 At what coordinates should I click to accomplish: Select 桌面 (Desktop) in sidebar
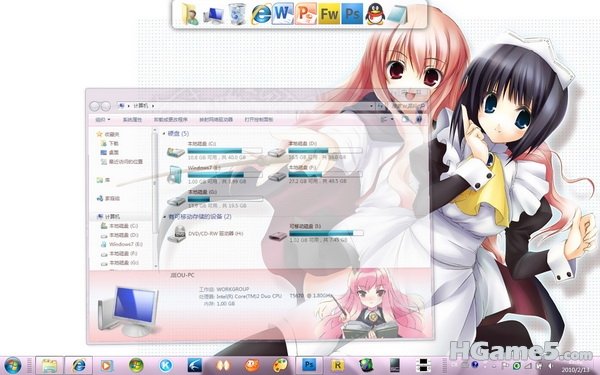(110, 152)
